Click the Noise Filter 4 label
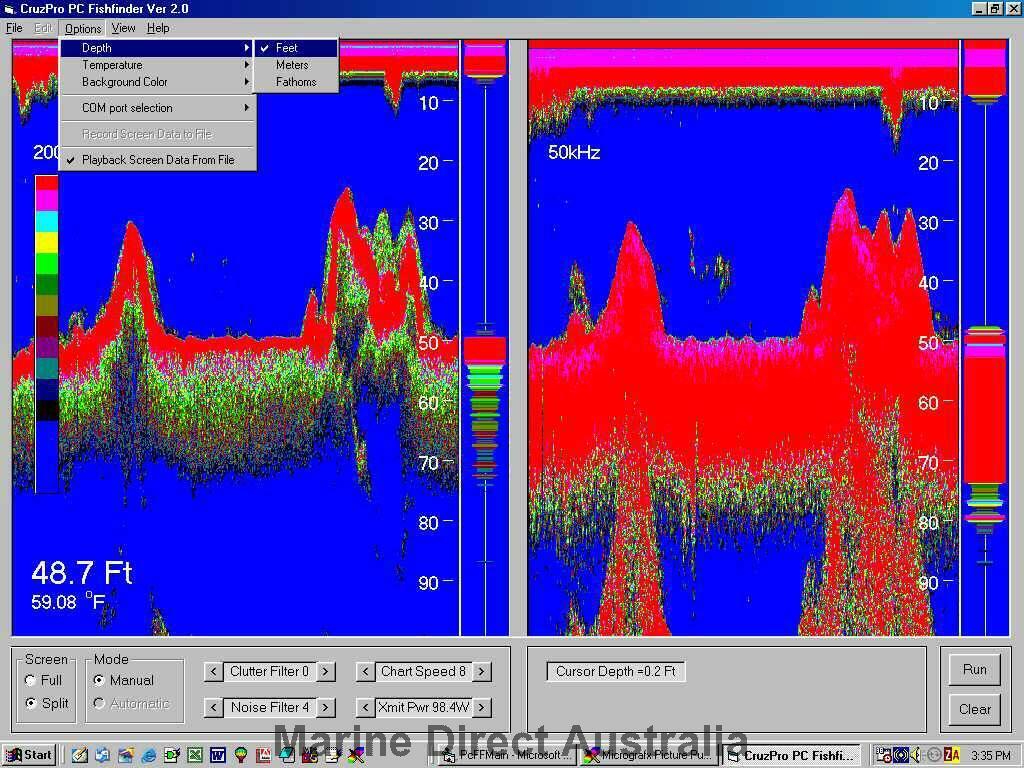 pyautogui.click(x=269, y=707)
